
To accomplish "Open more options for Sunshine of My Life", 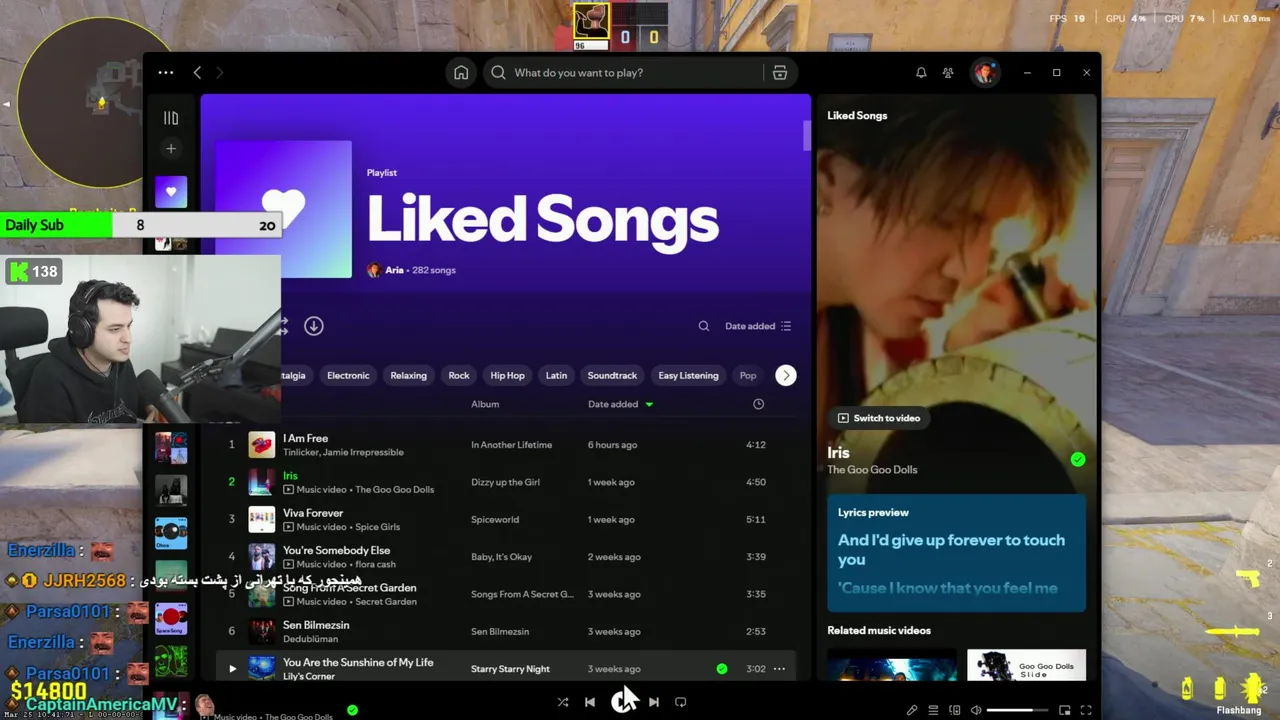I will (779, 668).
